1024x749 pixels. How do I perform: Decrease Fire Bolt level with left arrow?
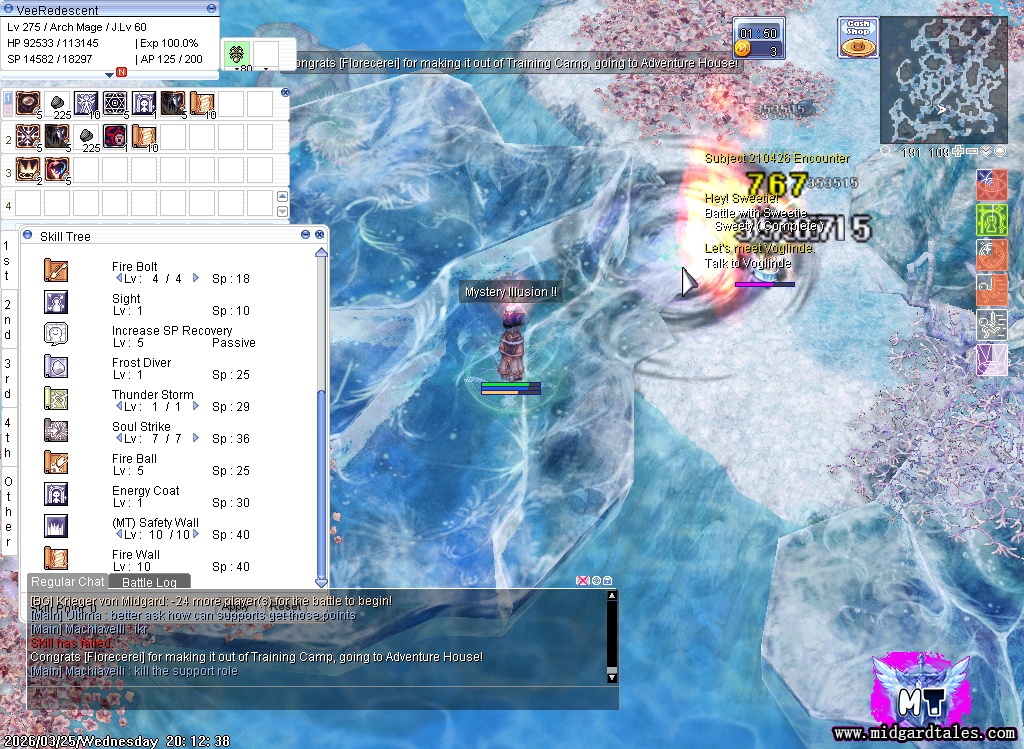point(119,278)
